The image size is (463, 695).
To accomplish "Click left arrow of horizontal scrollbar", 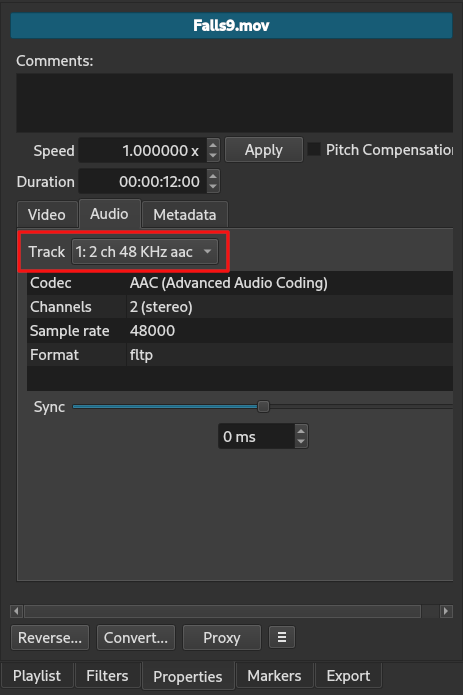I will pos(16,611).
